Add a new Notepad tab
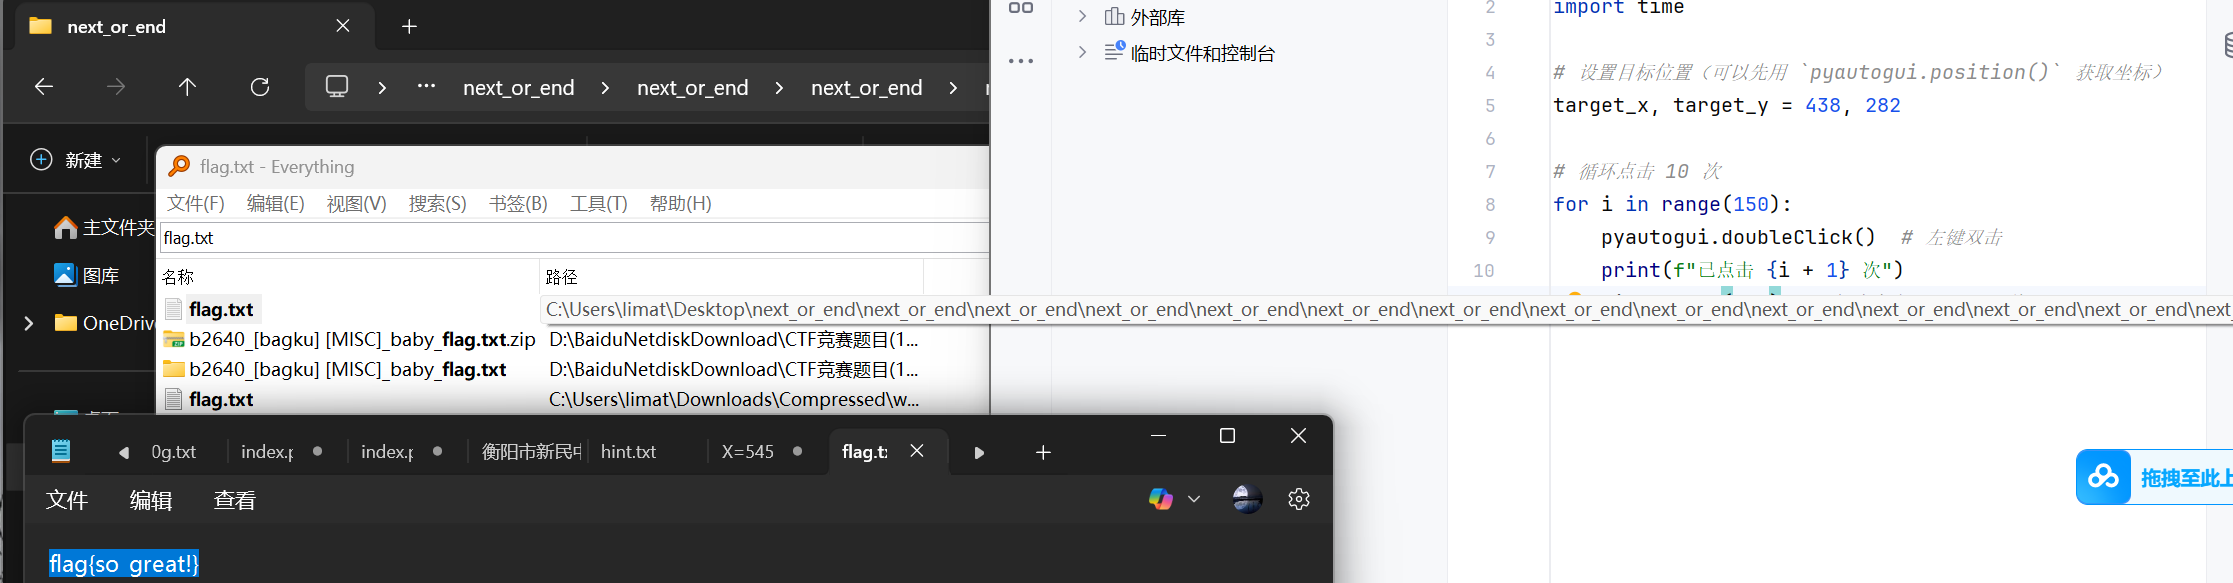The width and height of the screenshot is (2233, 583). click(x=1043, y=453)
